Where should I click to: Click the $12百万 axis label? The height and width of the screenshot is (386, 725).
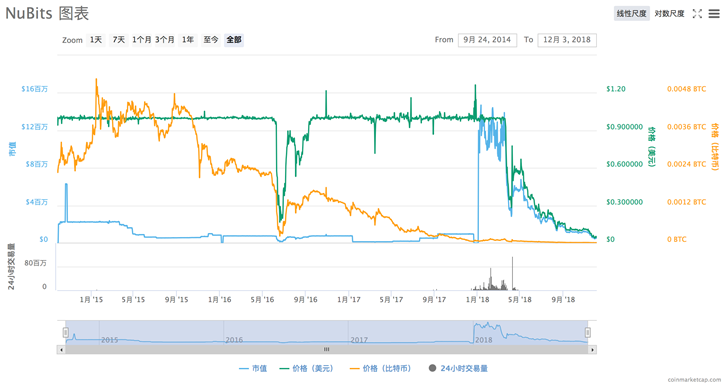pyautogui.click(x=35, y=127)
